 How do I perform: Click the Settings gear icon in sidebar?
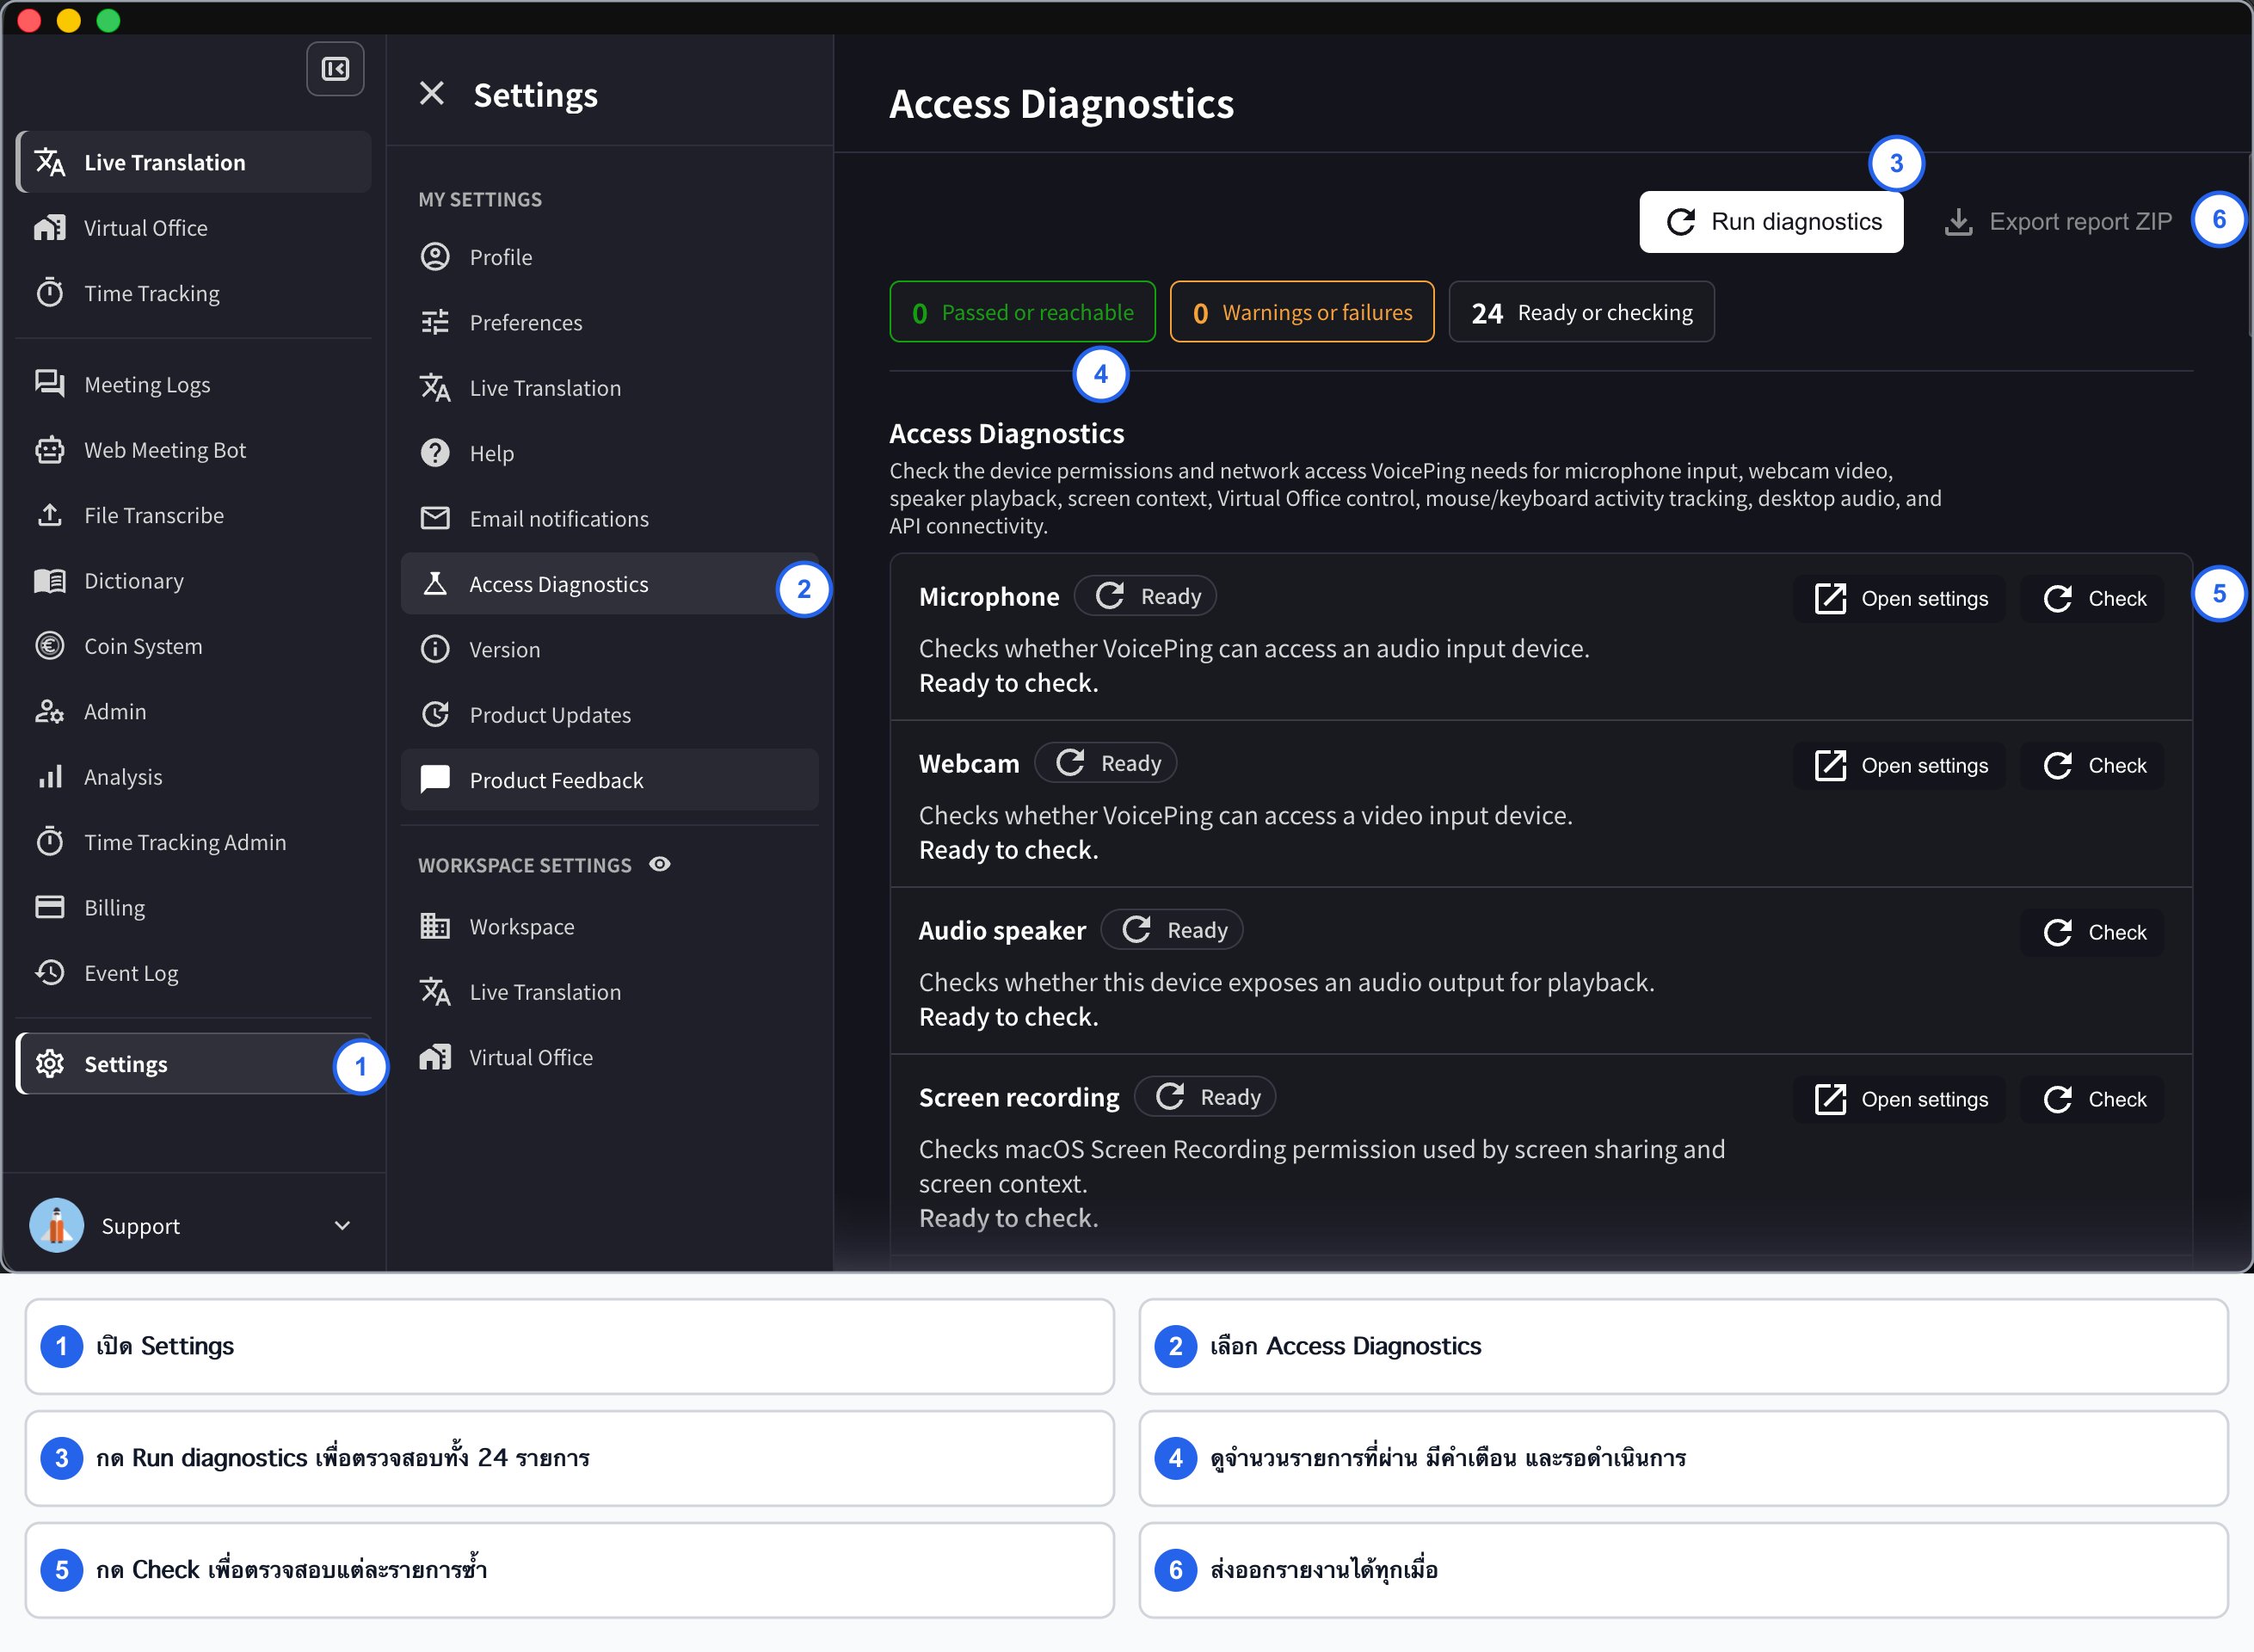coord(50,1064)
